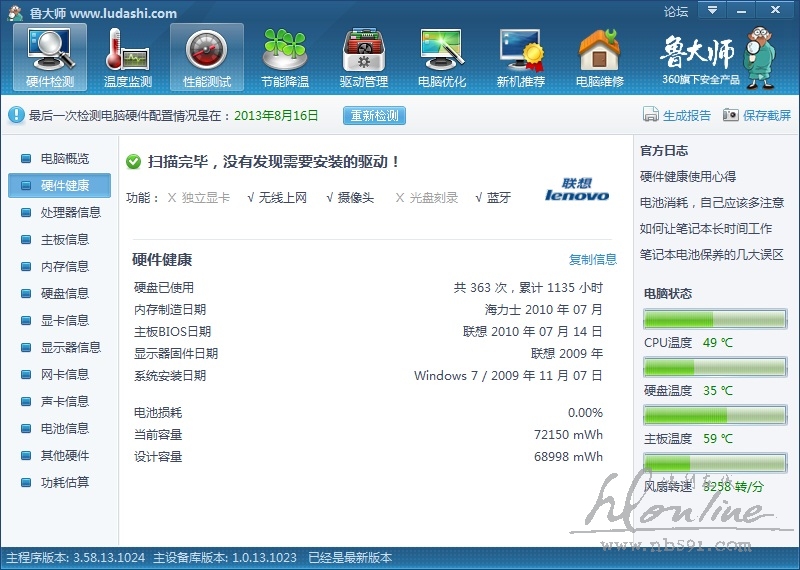800x570 pixels.
Task: Open 新机推荐 new PC recommendations
Action: click(521, 57)
